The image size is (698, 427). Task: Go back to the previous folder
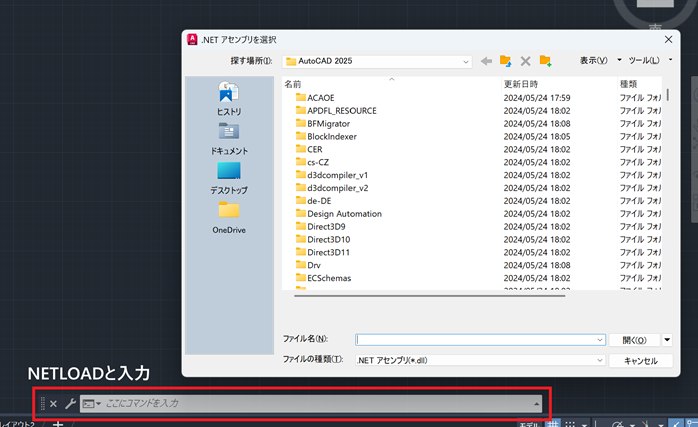click(486, 61)
